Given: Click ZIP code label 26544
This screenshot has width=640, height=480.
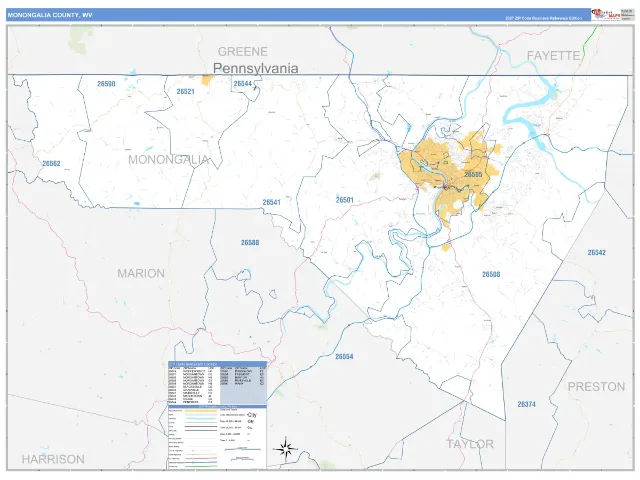Looking at the screenshot, I should coord(242,84).
